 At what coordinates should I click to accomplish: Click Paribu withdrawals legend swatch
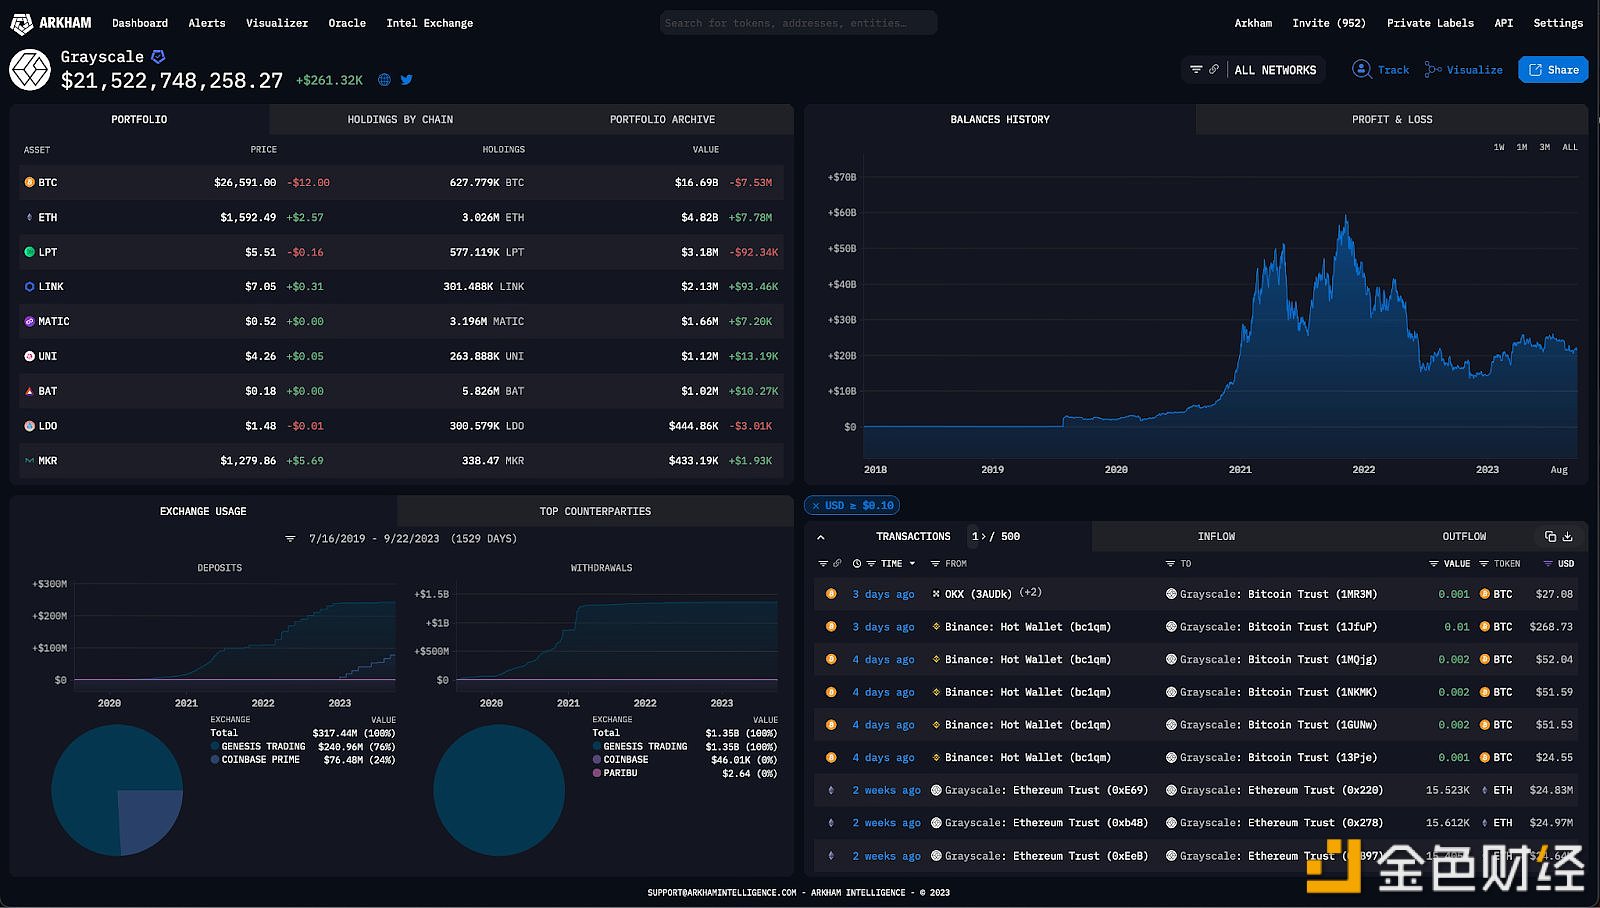597,773
